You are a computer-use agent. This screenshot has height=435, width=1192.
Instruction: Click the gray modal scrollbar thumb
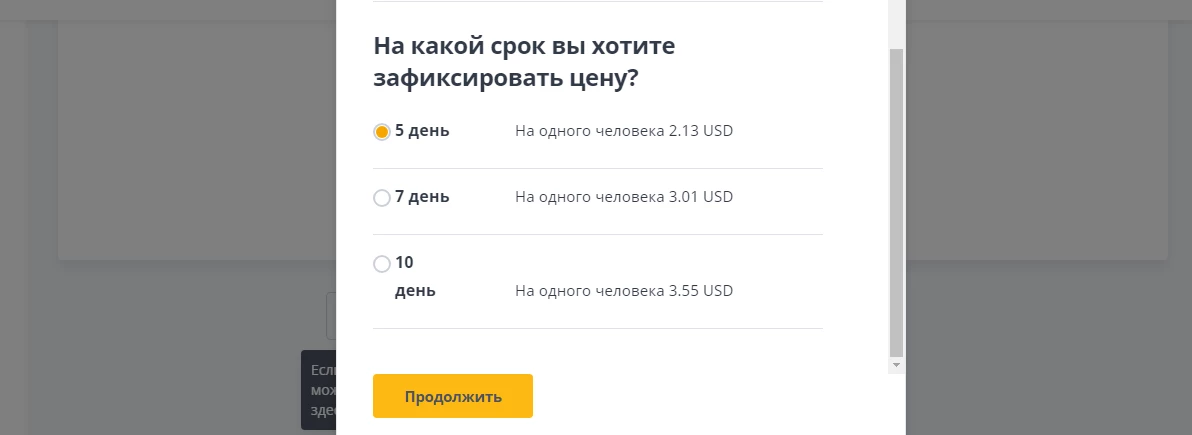pos(896,203)
